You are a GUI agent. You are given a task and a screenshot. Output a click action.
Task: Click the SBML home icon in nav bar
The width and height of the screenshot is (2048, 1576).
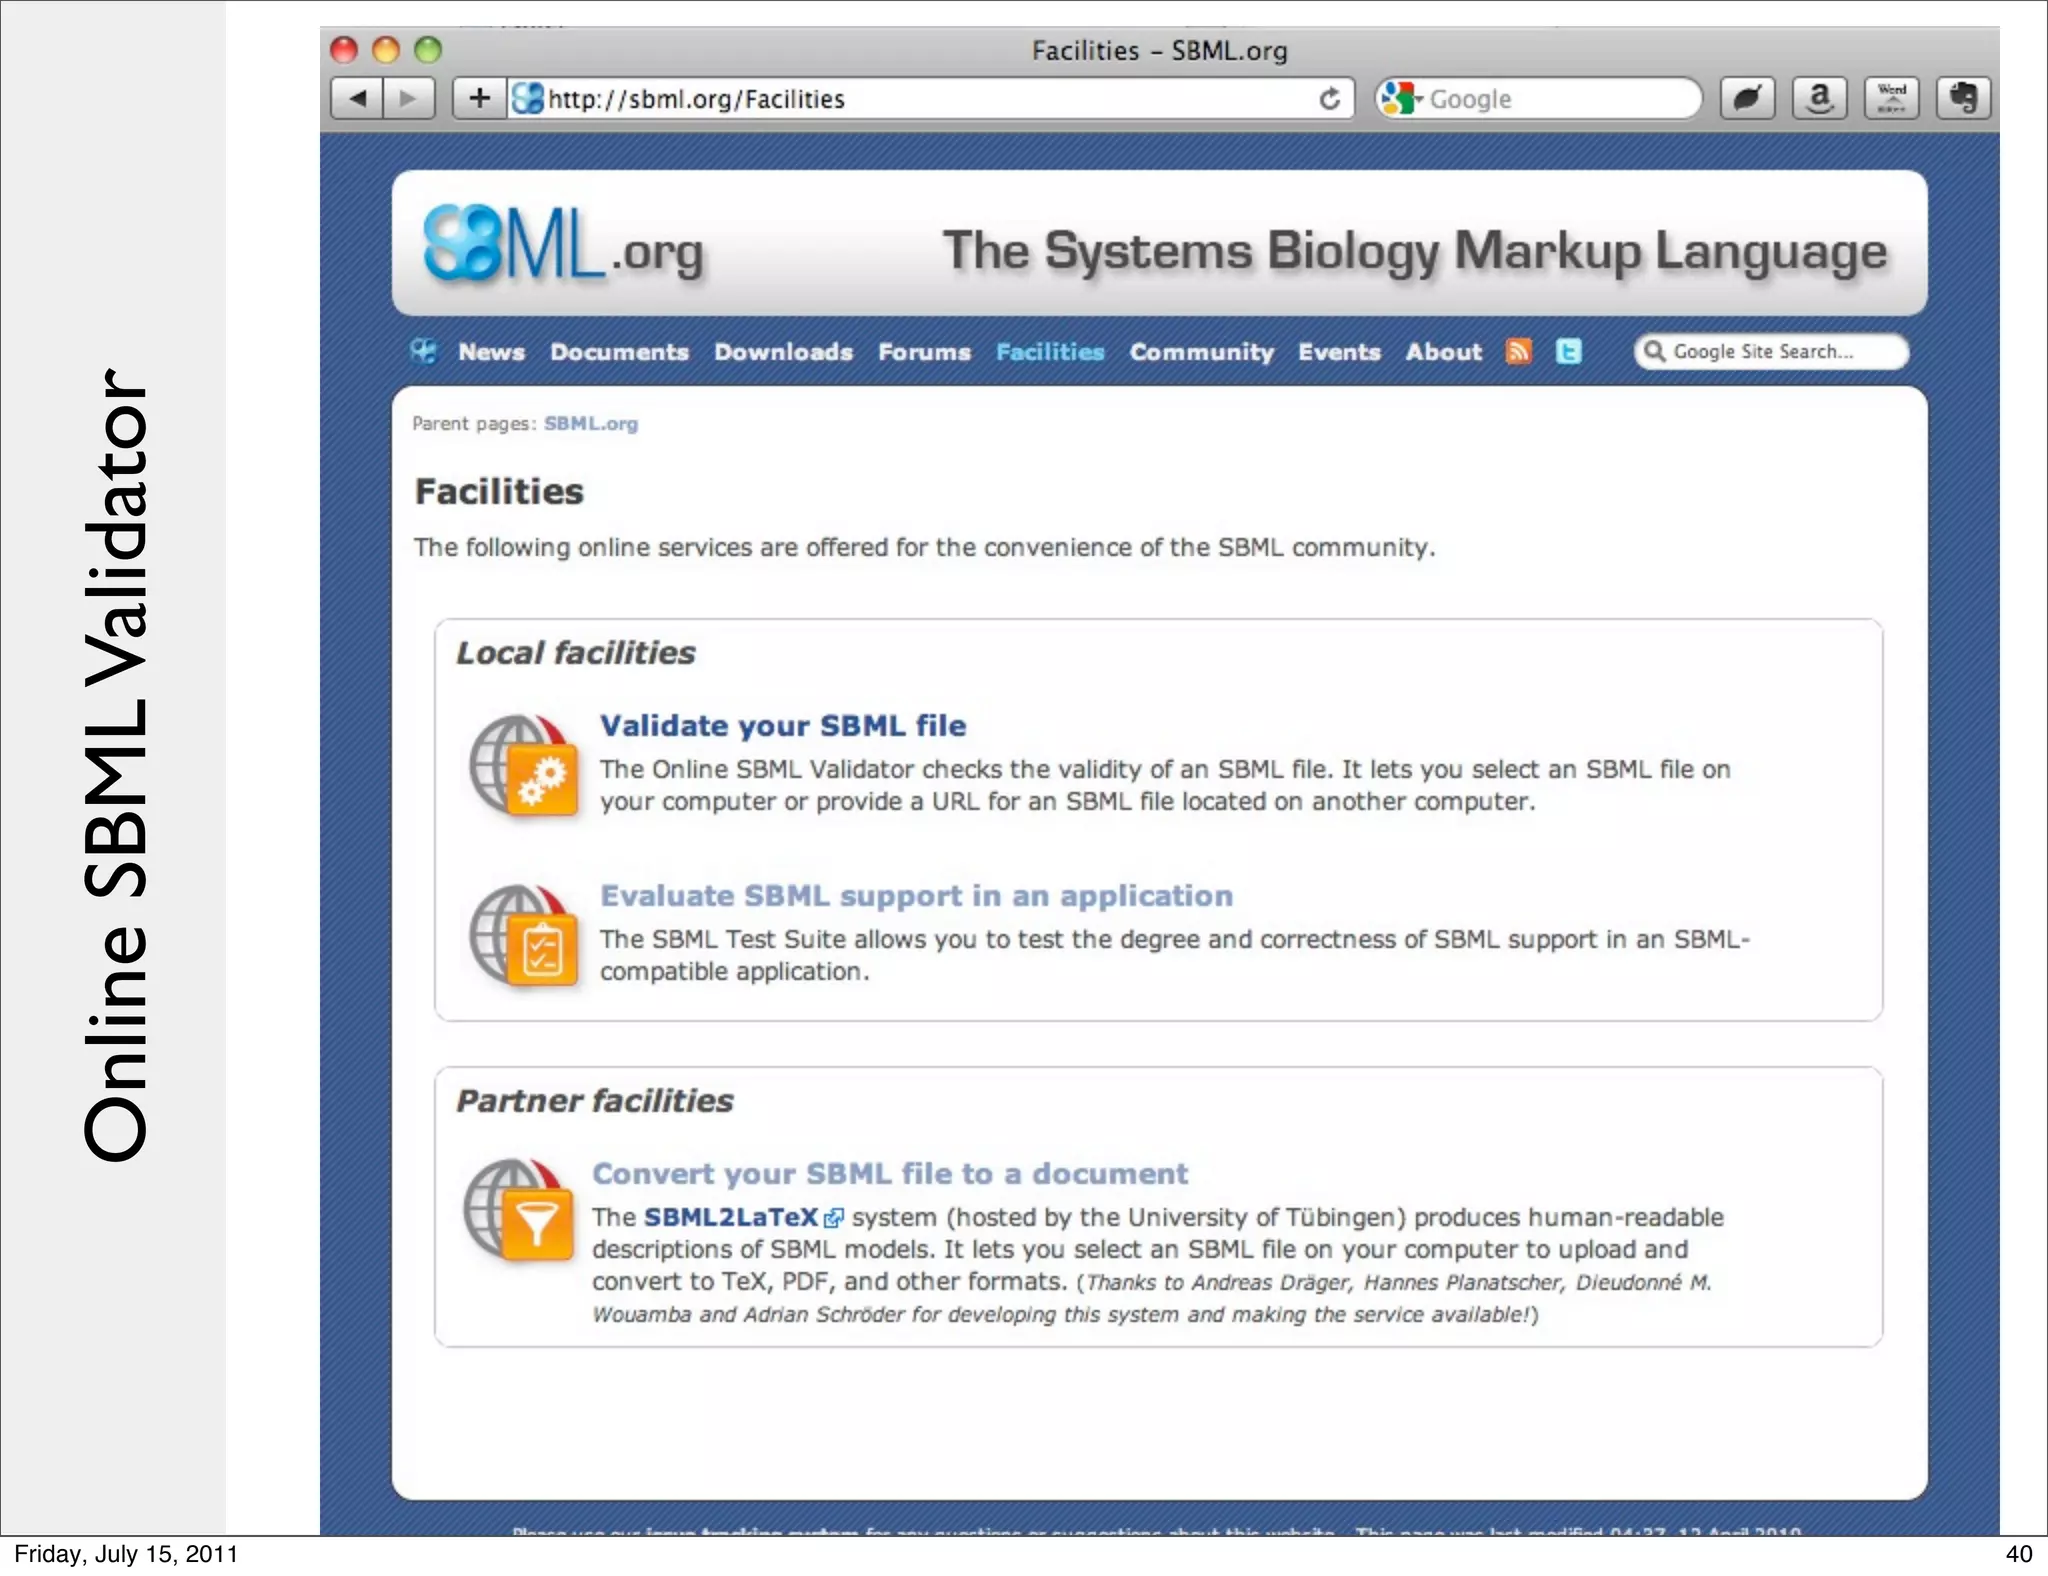point(424,351)
